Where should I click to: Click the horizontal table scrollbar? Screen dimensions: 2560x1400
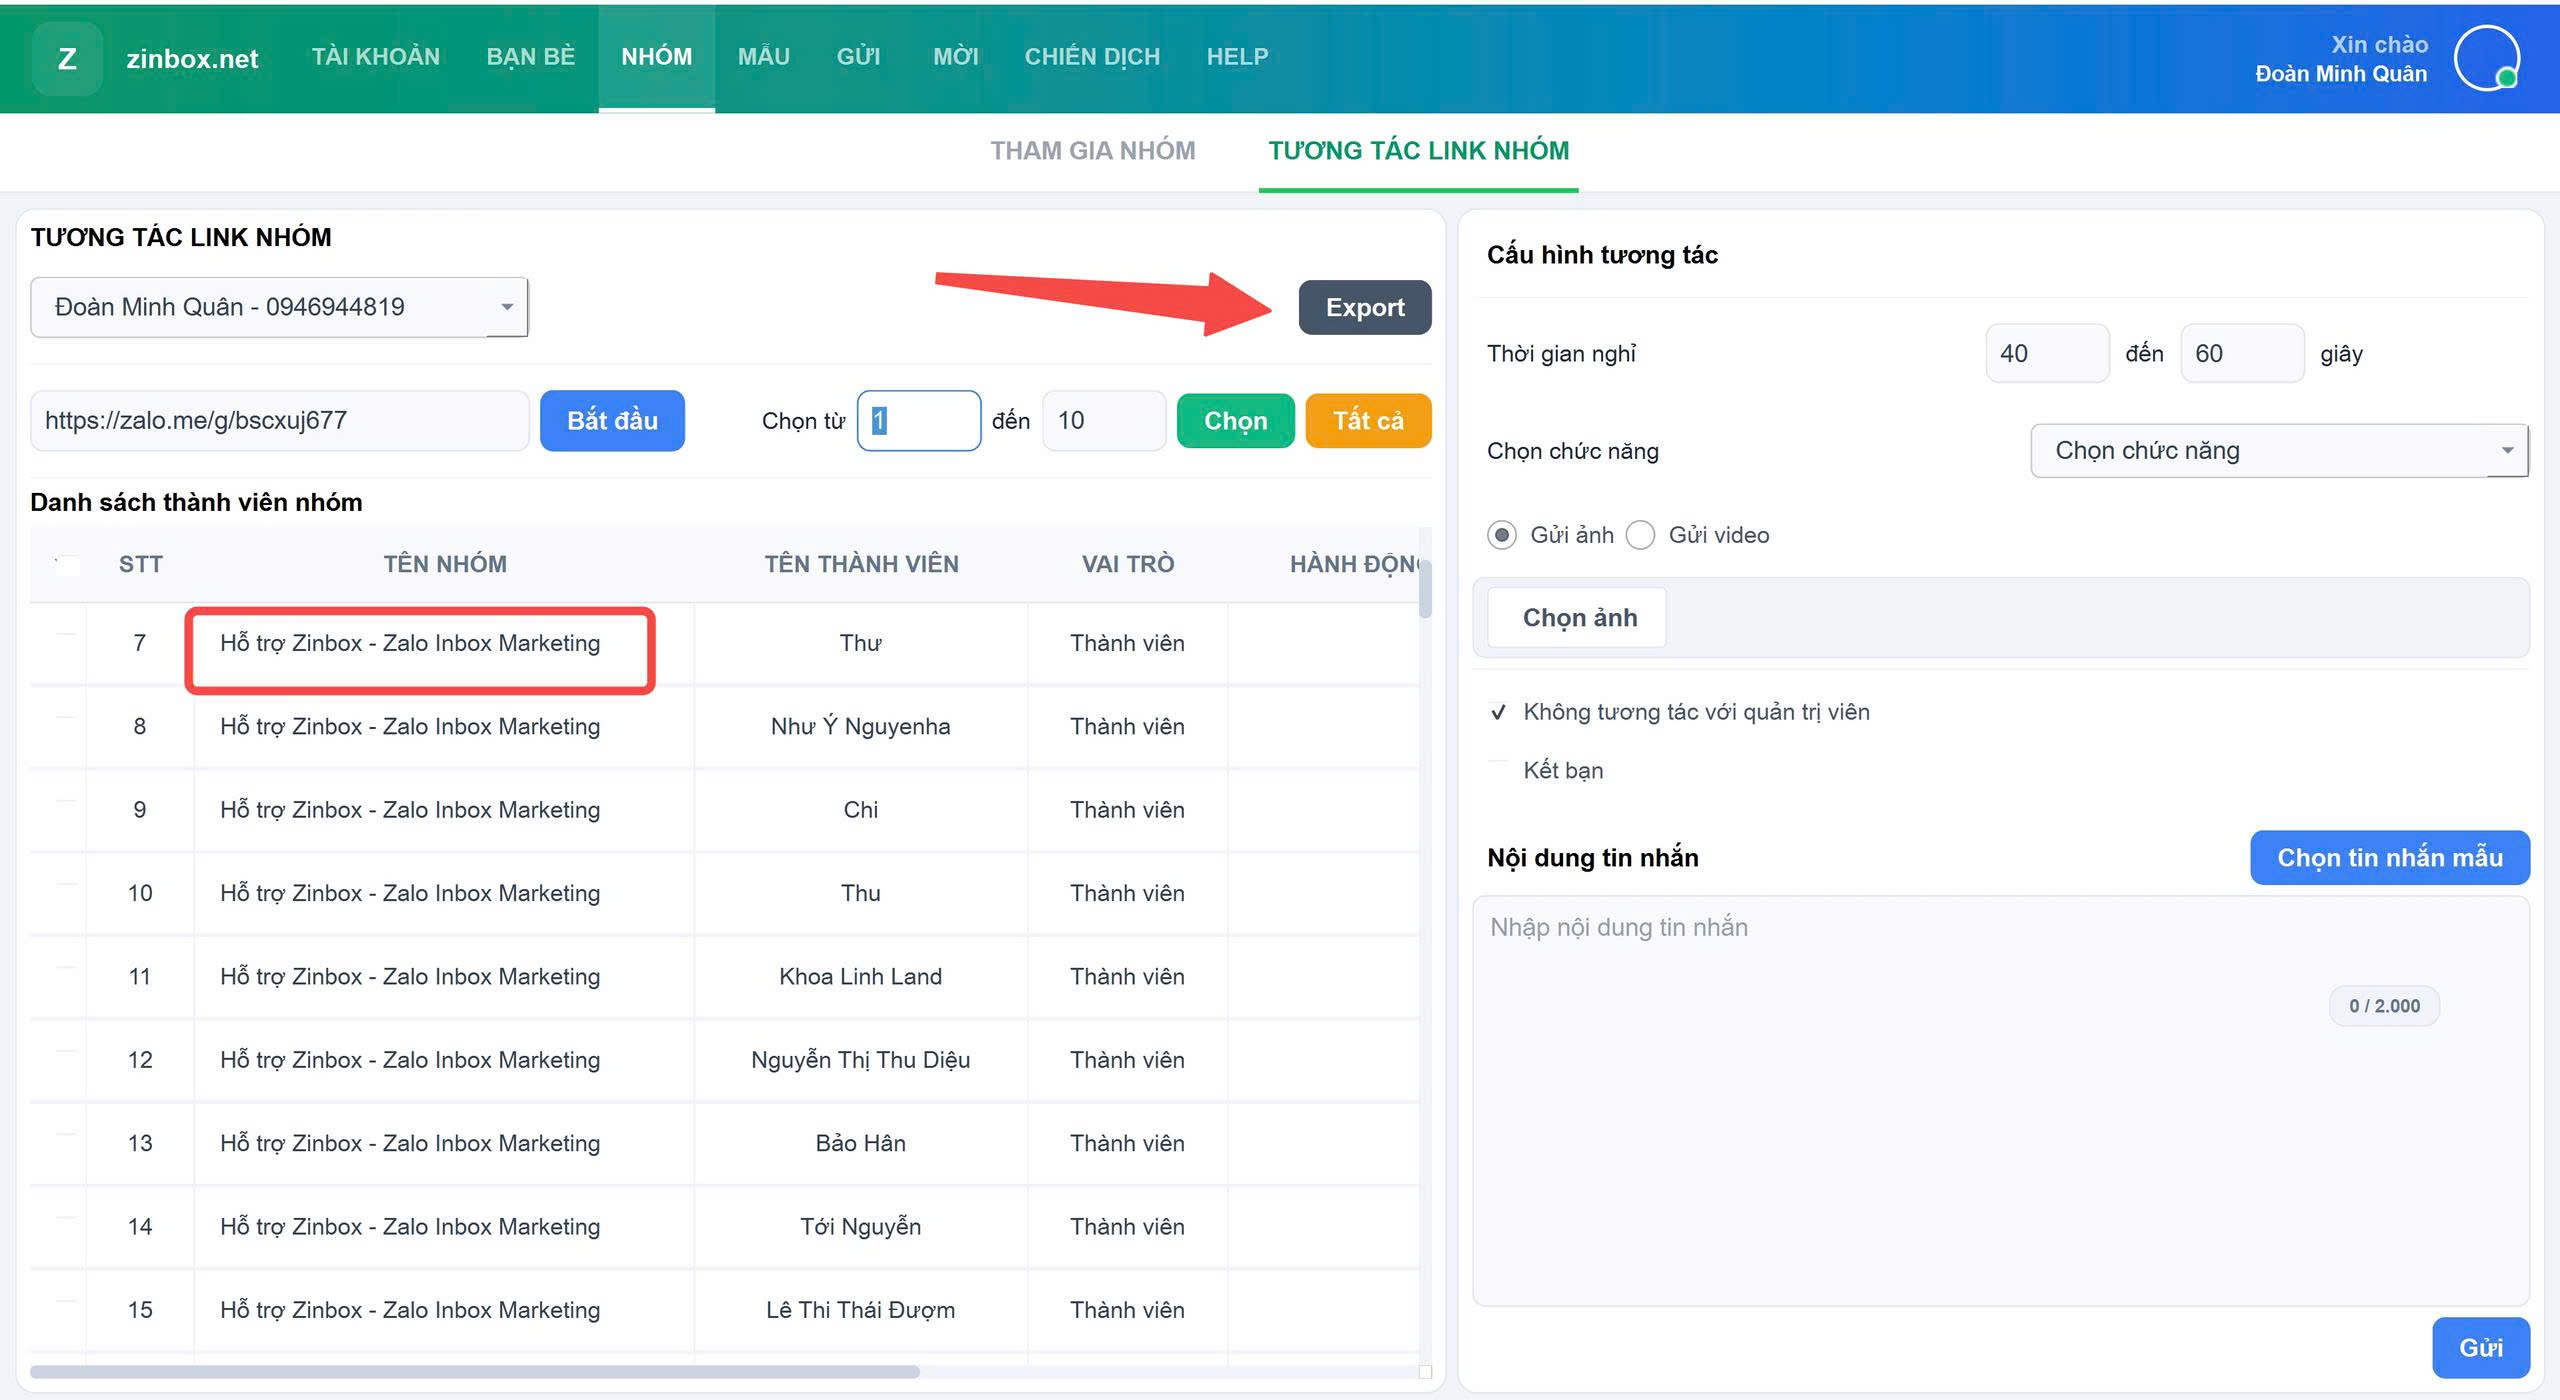pos(474,1371)
